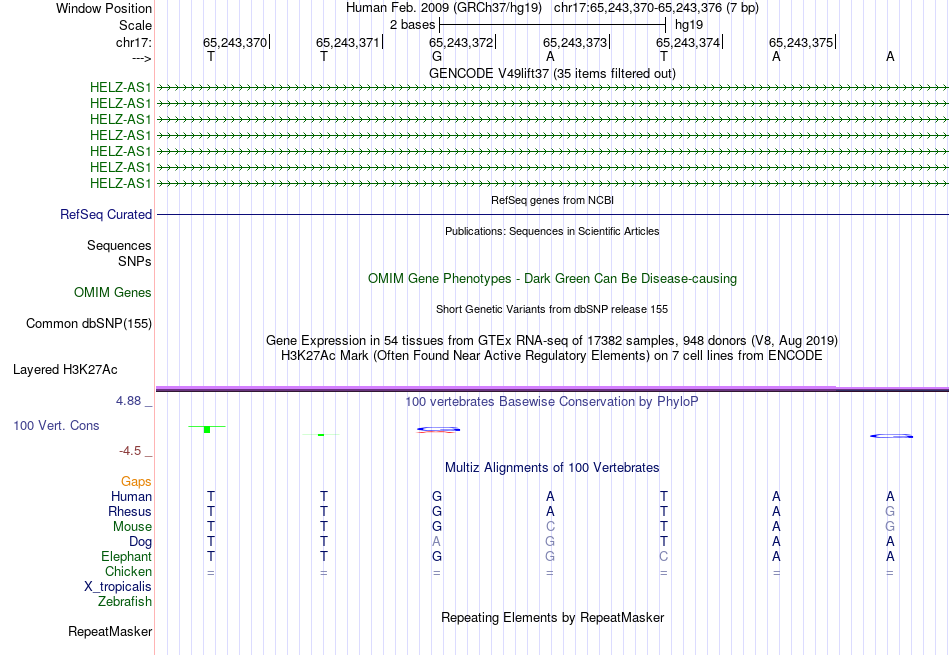Click reference base G in the ruler sequence
This screenshot has width=950, height=655.
coord(437,56)
